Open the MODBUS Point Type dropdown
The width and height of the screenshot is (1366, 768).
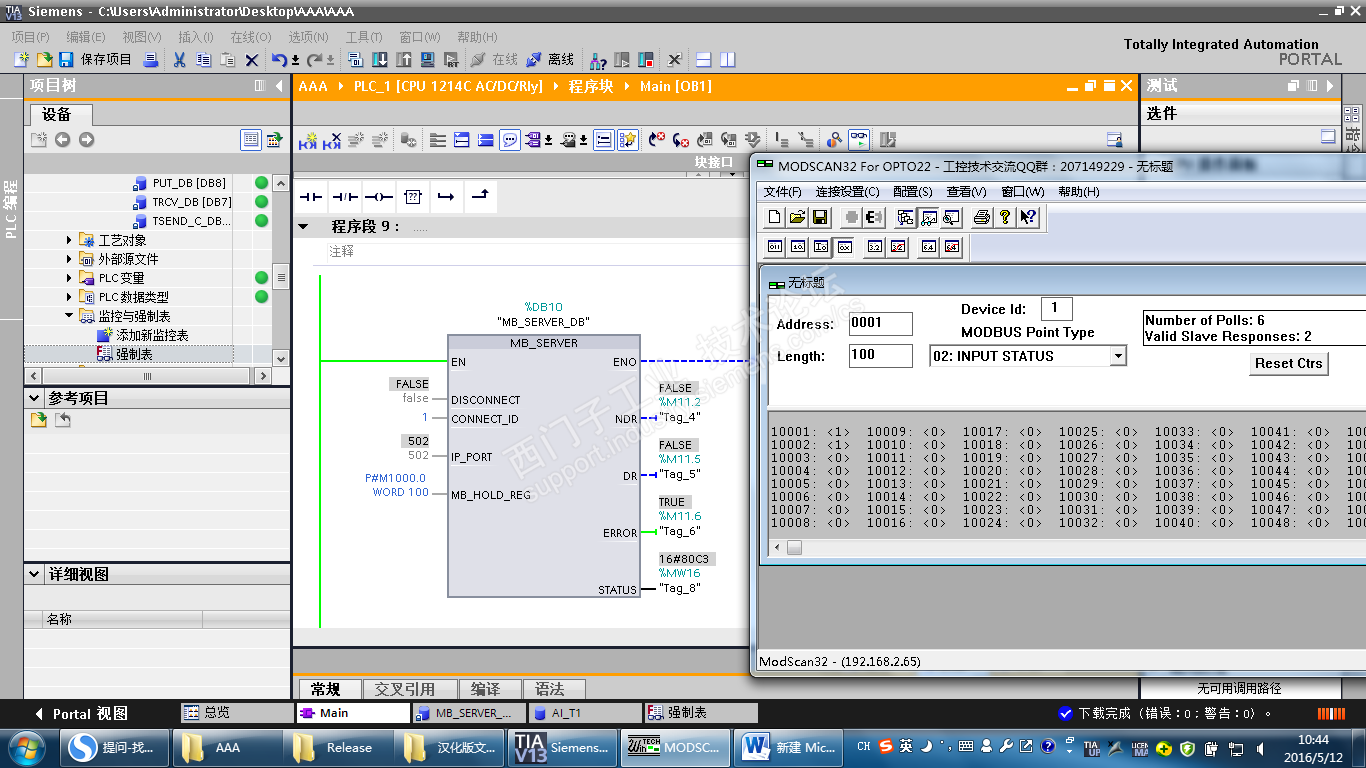click(1118, 356)
